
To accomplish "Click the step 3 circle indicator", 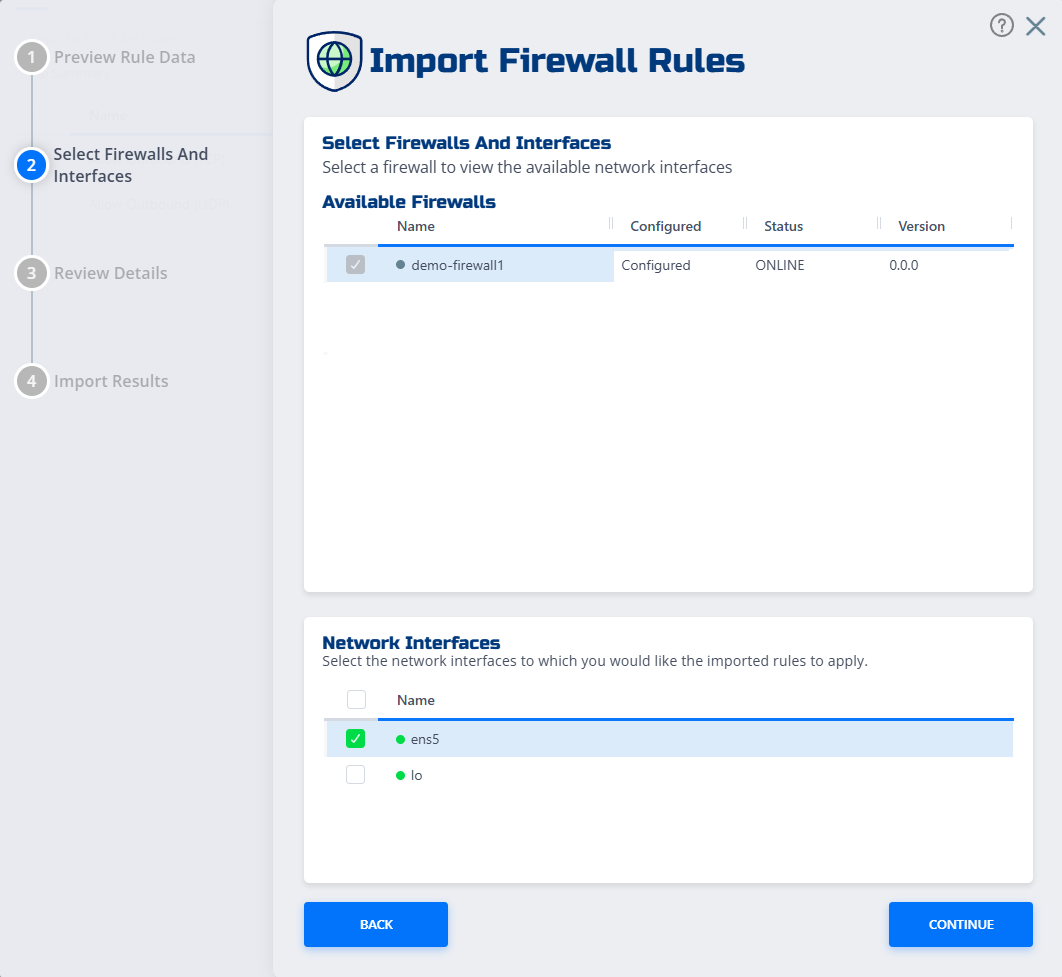I will pos(31,273).
